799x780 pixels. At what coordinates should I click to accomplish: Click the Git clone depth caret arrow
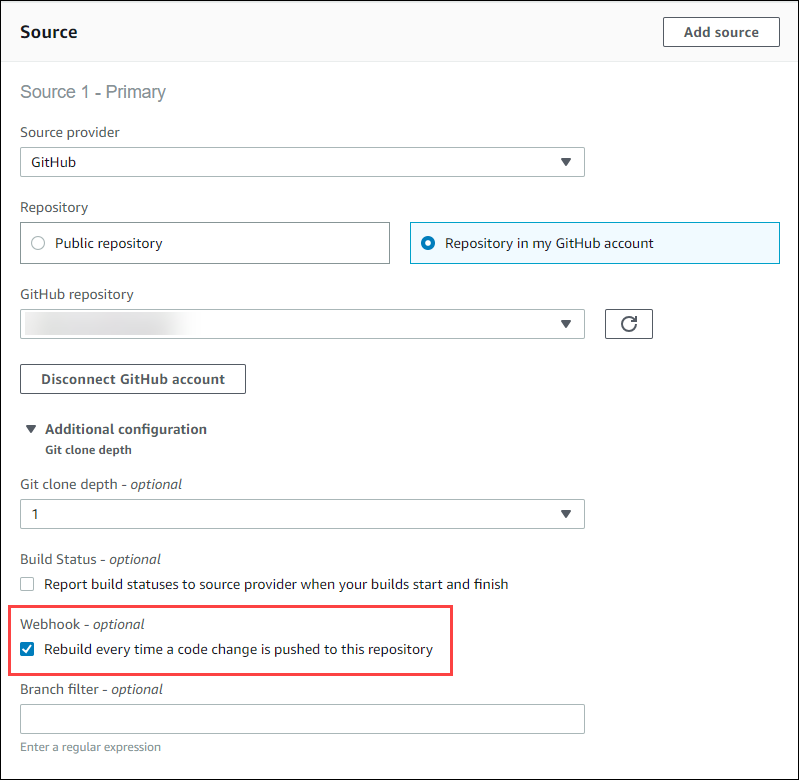(x=565, y=514)
